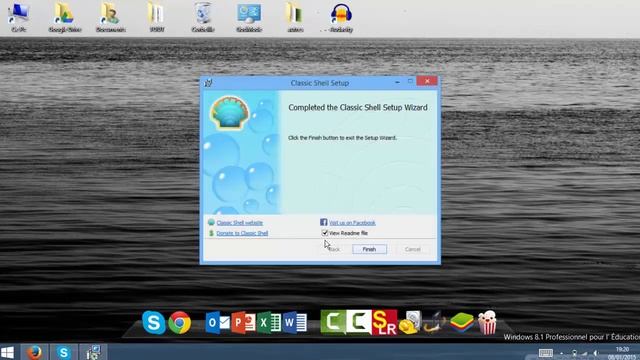The width and height of the screenshot is (640, 360).
Task: Switch to the installer taskbar button
Action: tap(93, 352)
